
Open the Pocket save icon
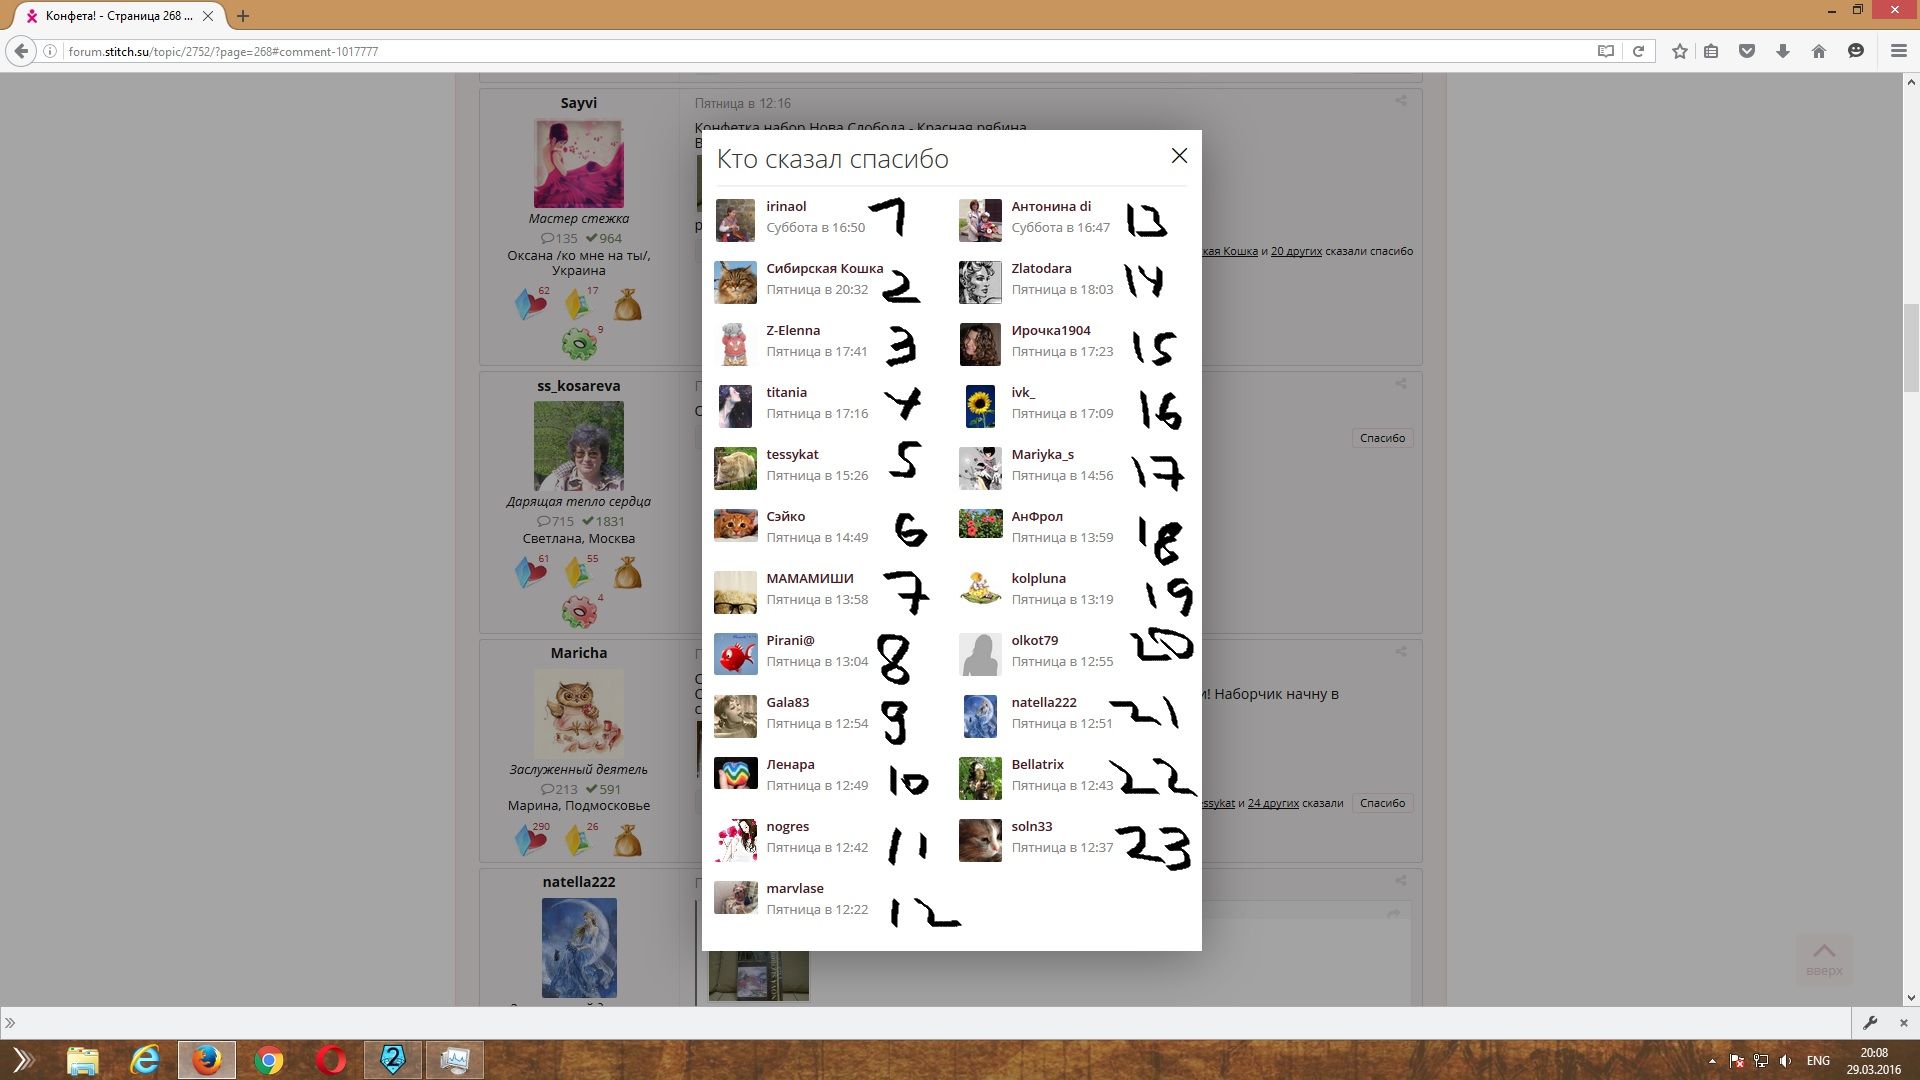pyautogui.click(x=1747, y=51)
